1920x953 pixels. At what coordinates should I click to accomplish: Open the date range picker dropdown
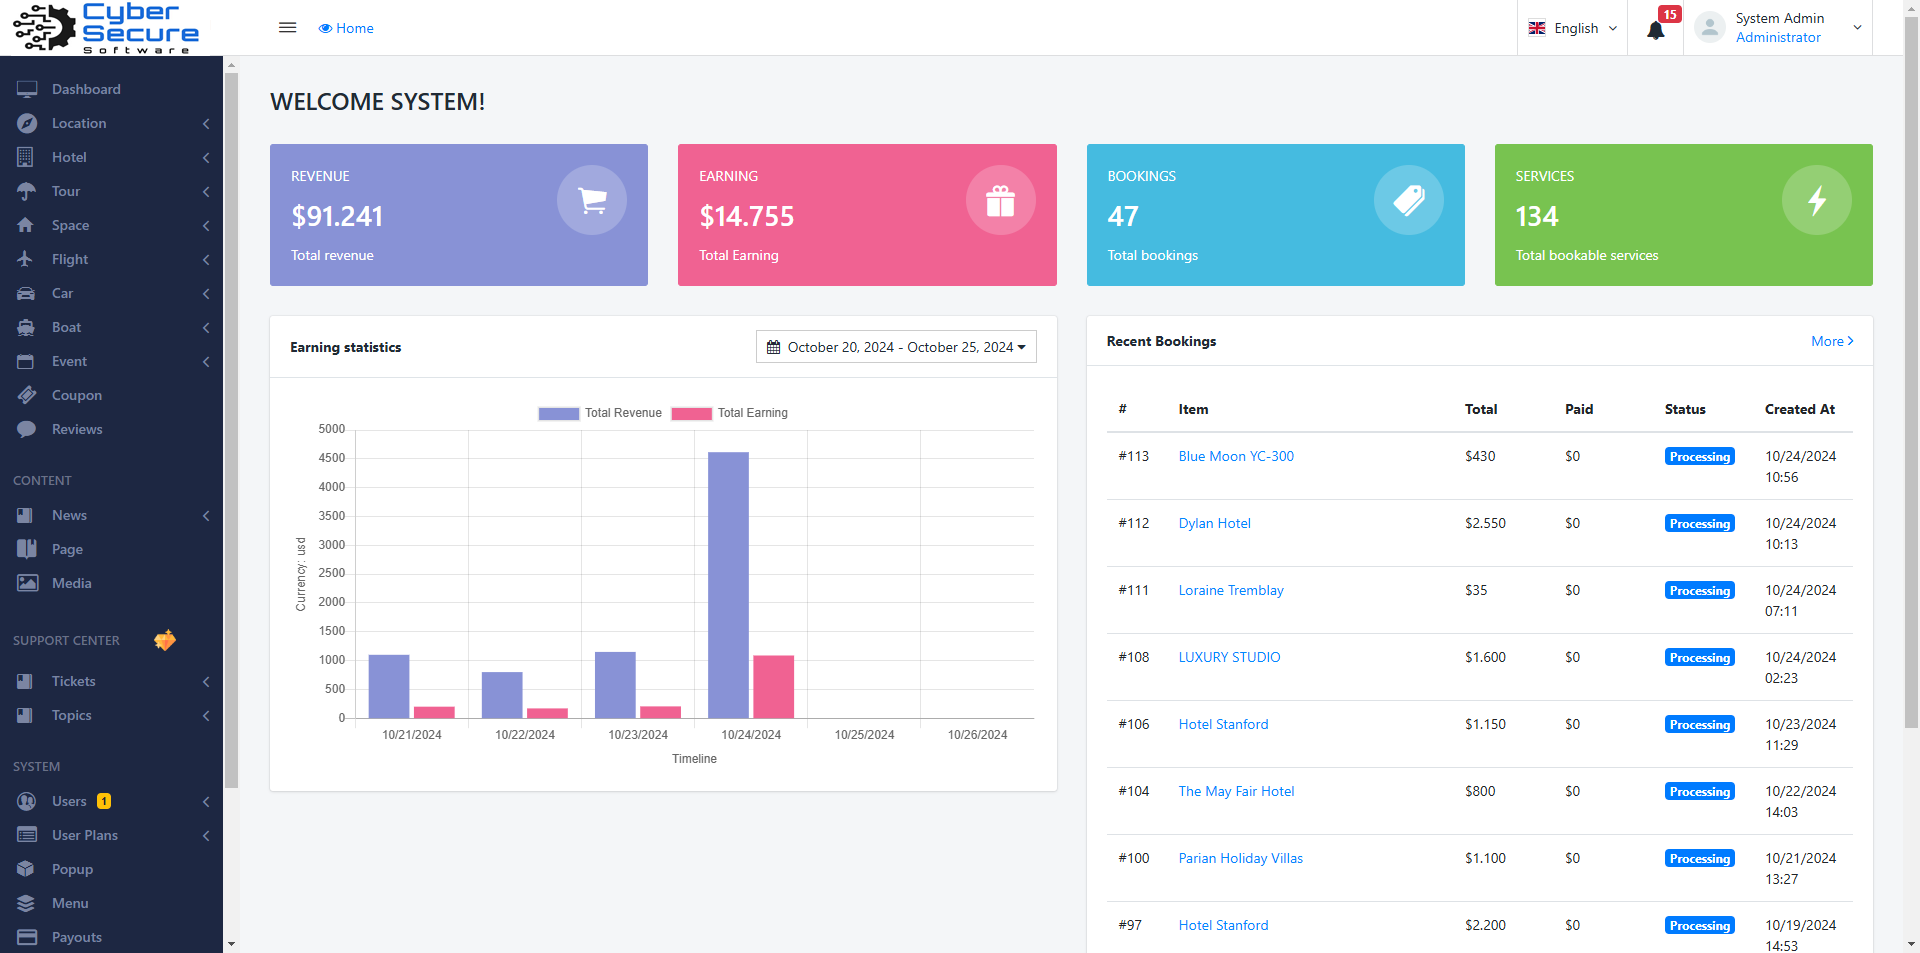click(x=896, y=347)
